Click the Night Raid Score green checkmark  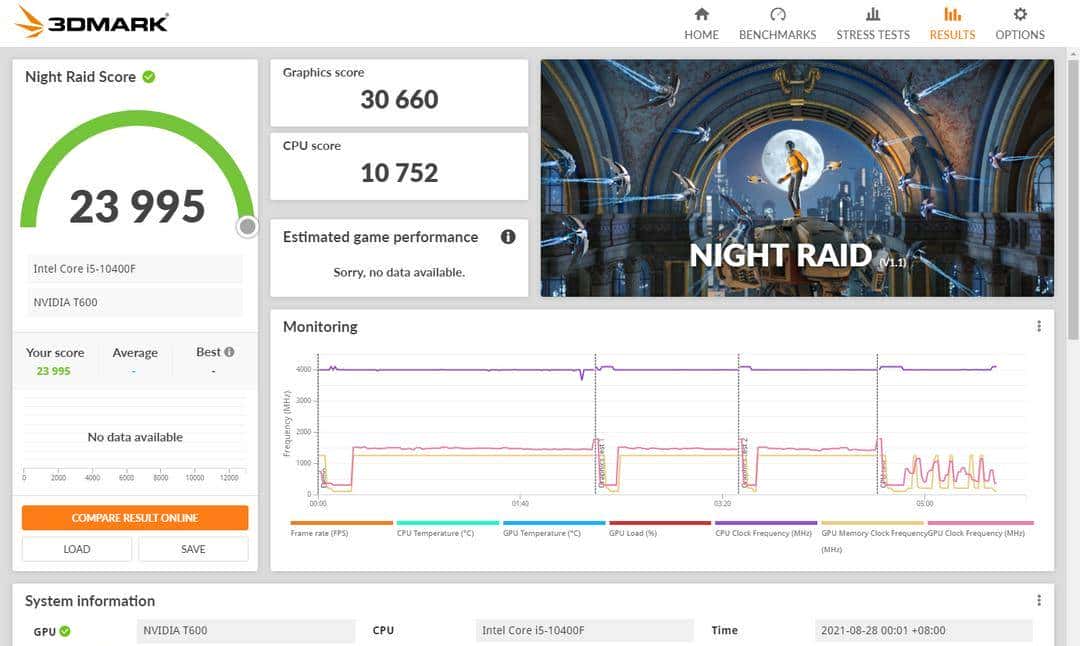(149, 77)
